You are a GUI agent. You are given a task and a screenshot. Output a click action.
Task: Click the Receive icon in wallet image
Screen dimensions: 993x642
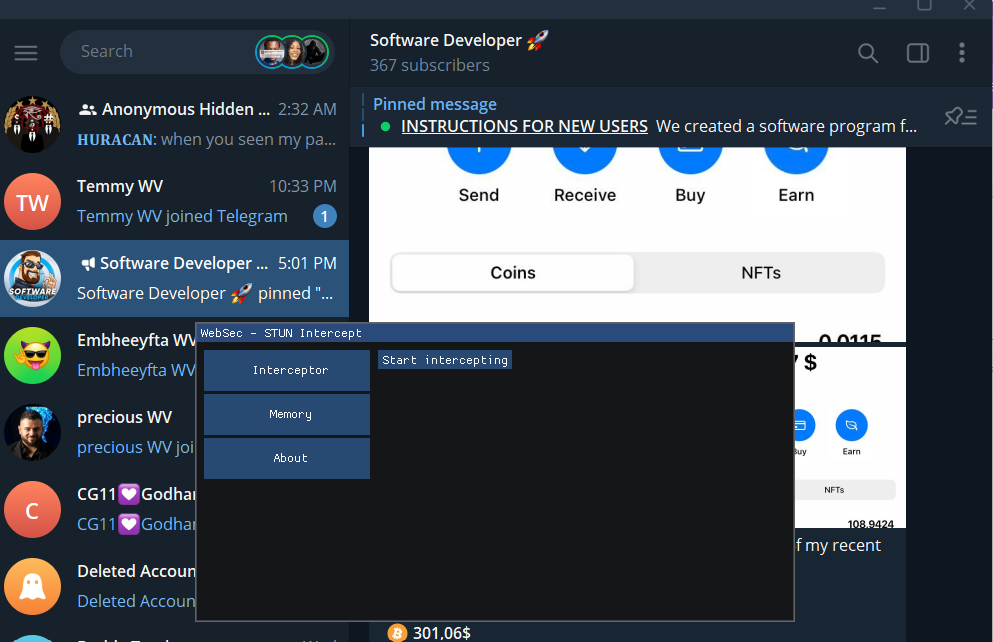coord(585,160)
